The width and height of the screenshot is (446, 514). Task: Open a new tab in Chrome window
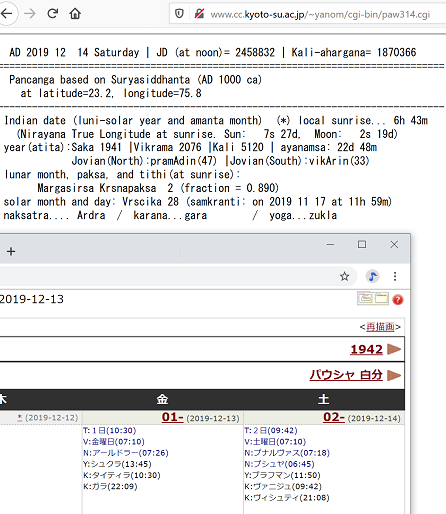(11, 251)
